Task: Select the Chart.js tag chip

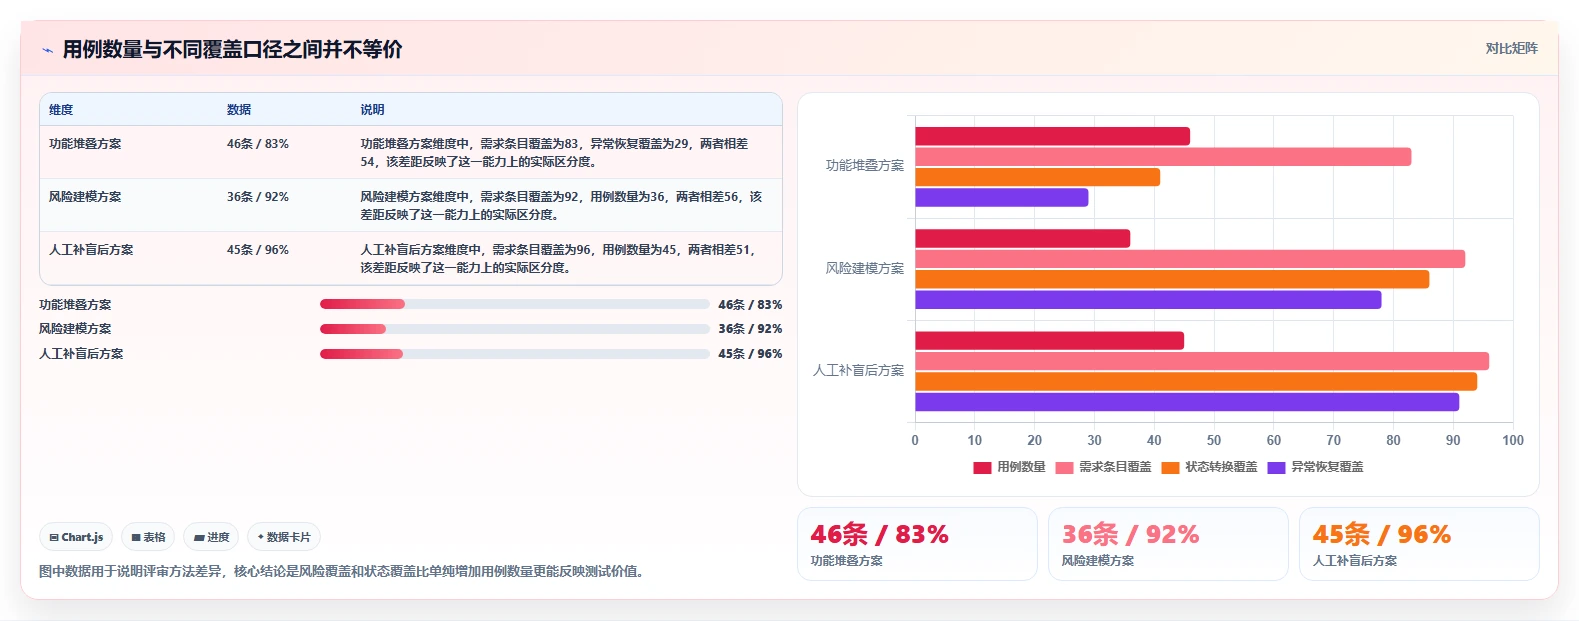Action: pos(76,537)
